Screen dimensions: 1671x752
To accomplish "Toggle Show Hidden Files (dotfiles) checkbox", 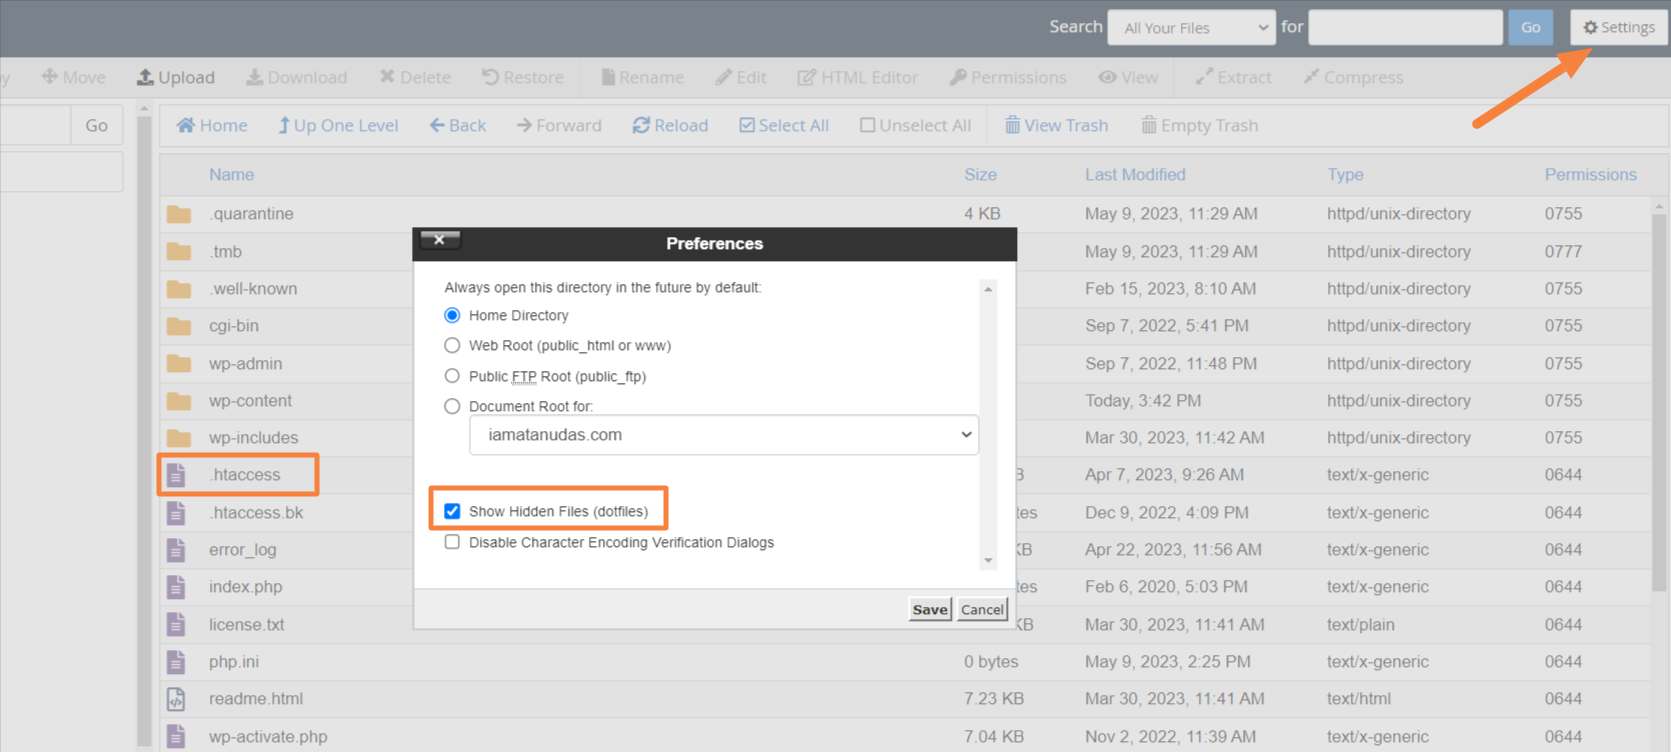I will click(452, 511).
